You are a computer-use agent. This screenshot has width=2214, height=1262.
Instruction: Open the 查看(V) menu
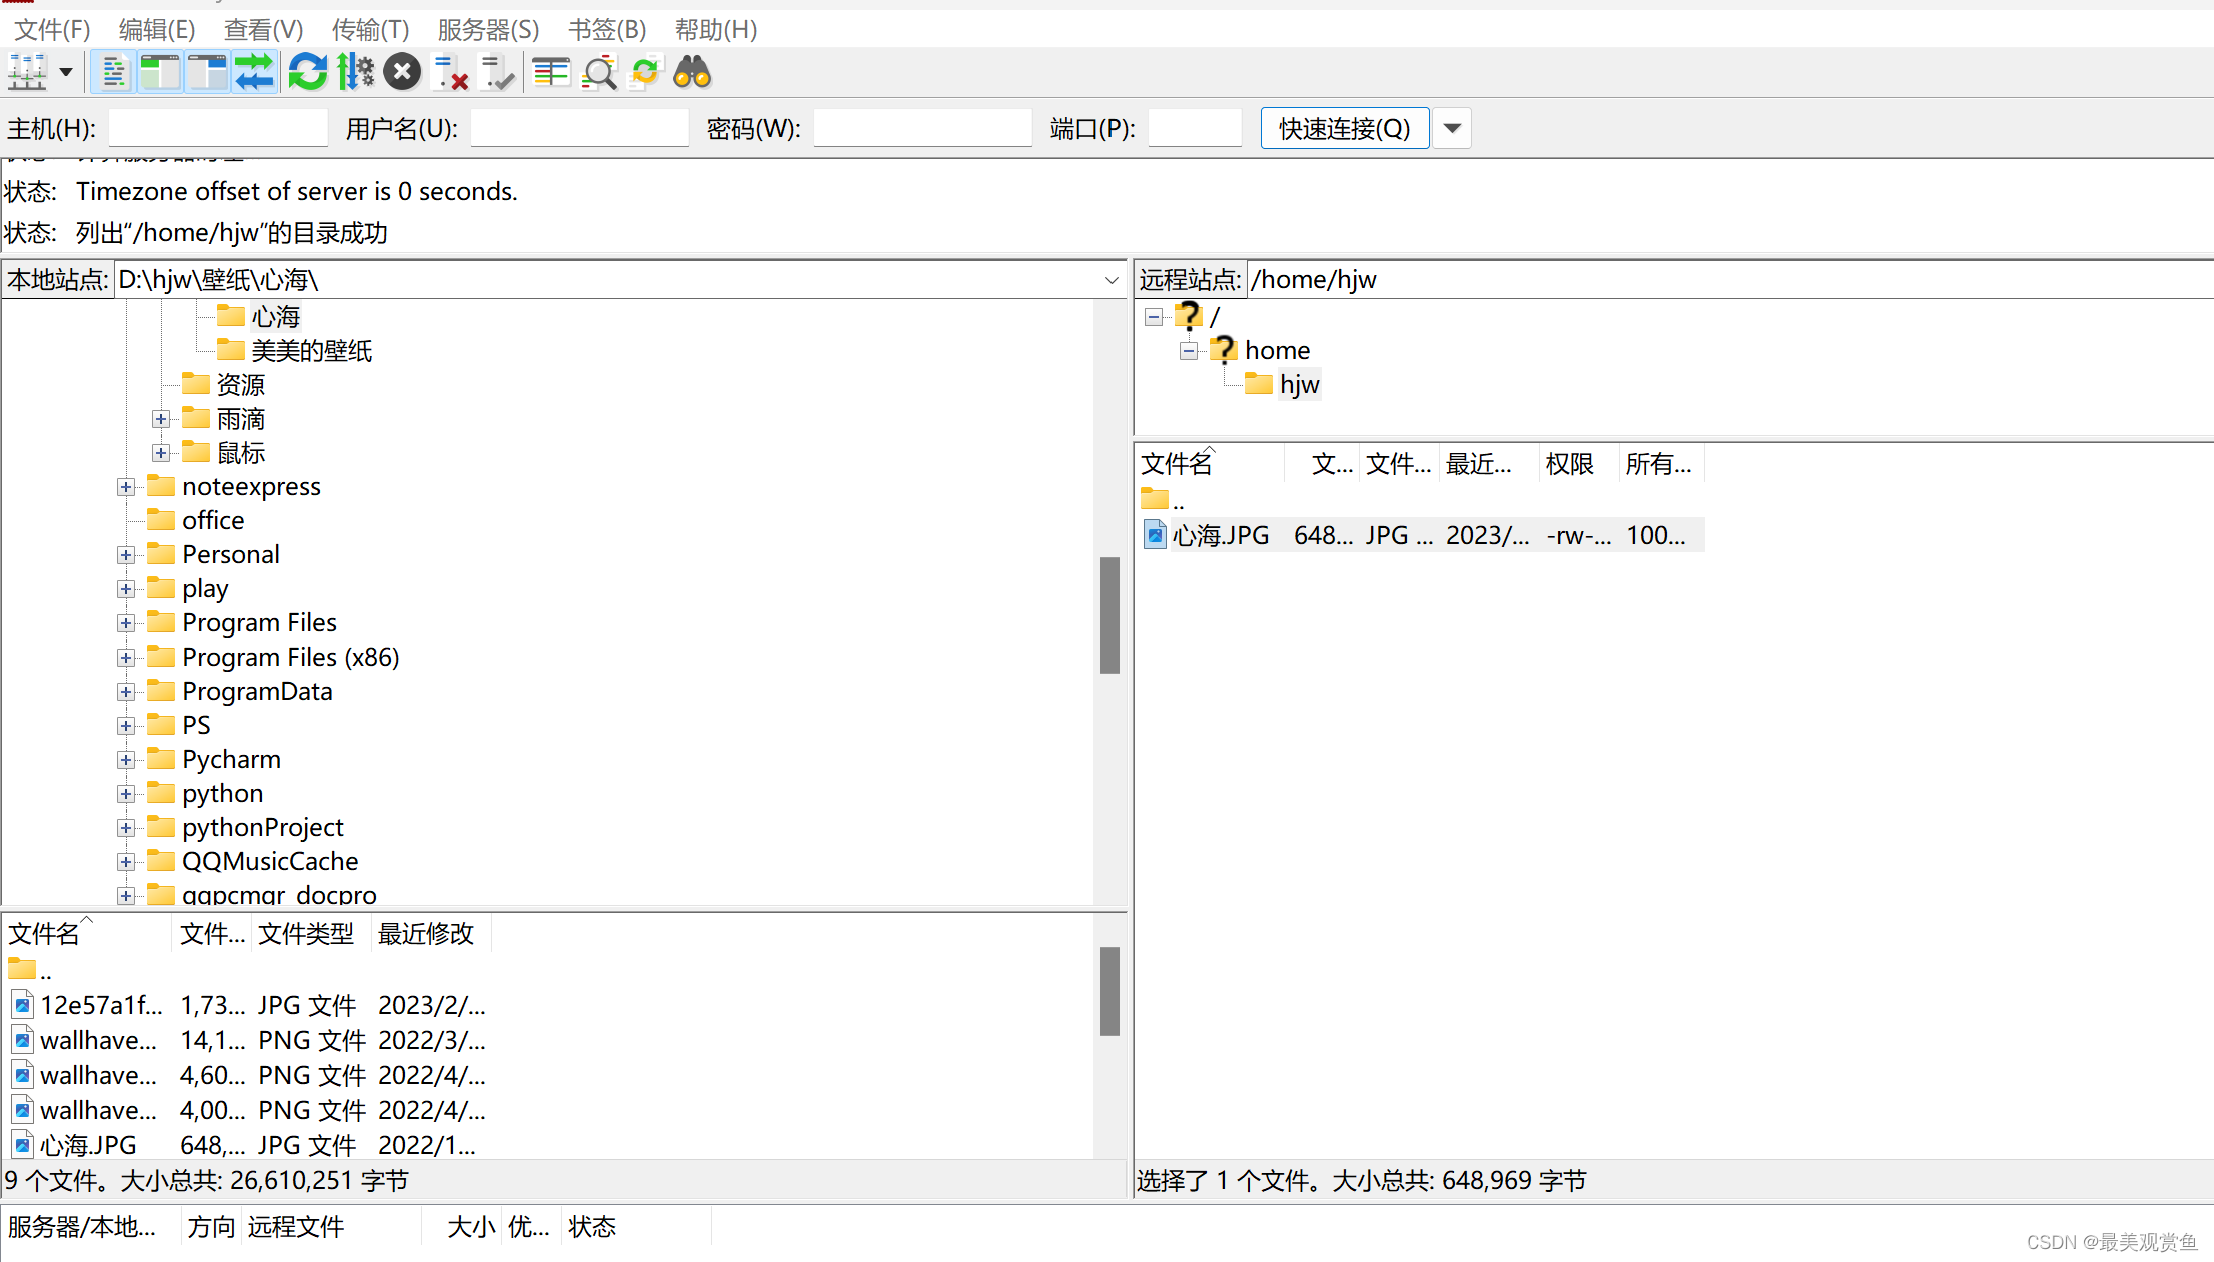[264, 30]
